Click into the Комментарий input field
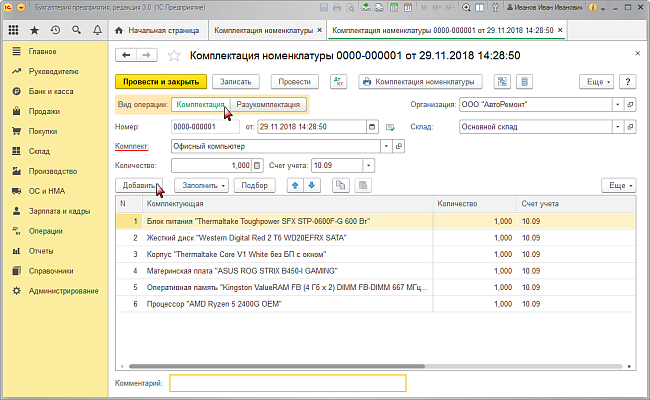This screenshot has height=400, width=650. pyautogui.click(x=287, y=383)
